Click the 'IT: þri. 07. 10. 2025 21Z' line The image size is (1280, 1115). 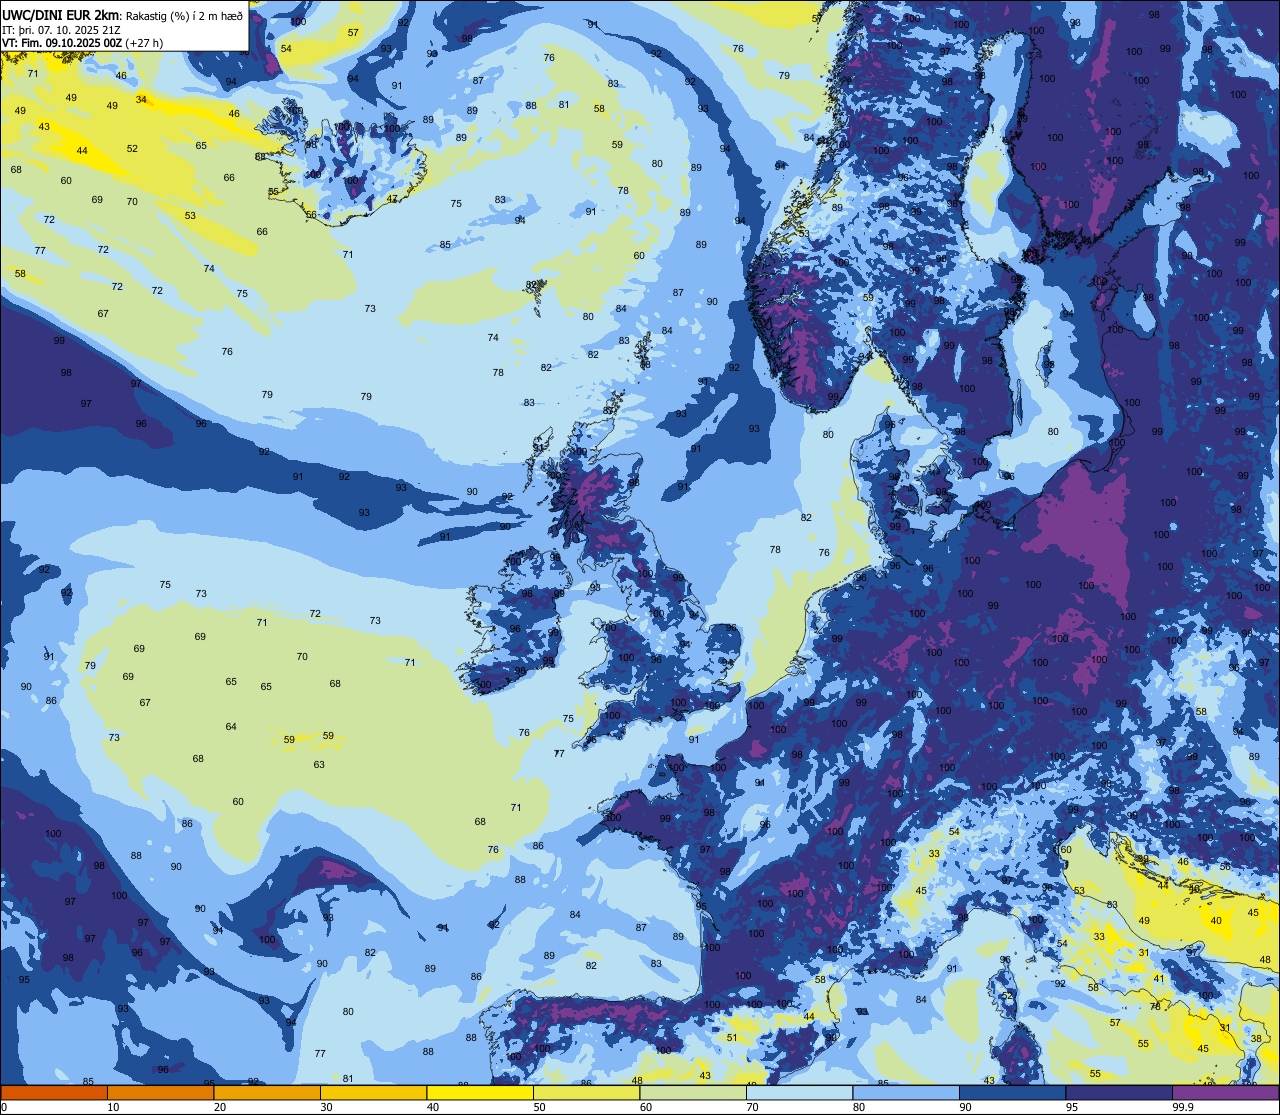pyautogui.click(x=62, y=29)
